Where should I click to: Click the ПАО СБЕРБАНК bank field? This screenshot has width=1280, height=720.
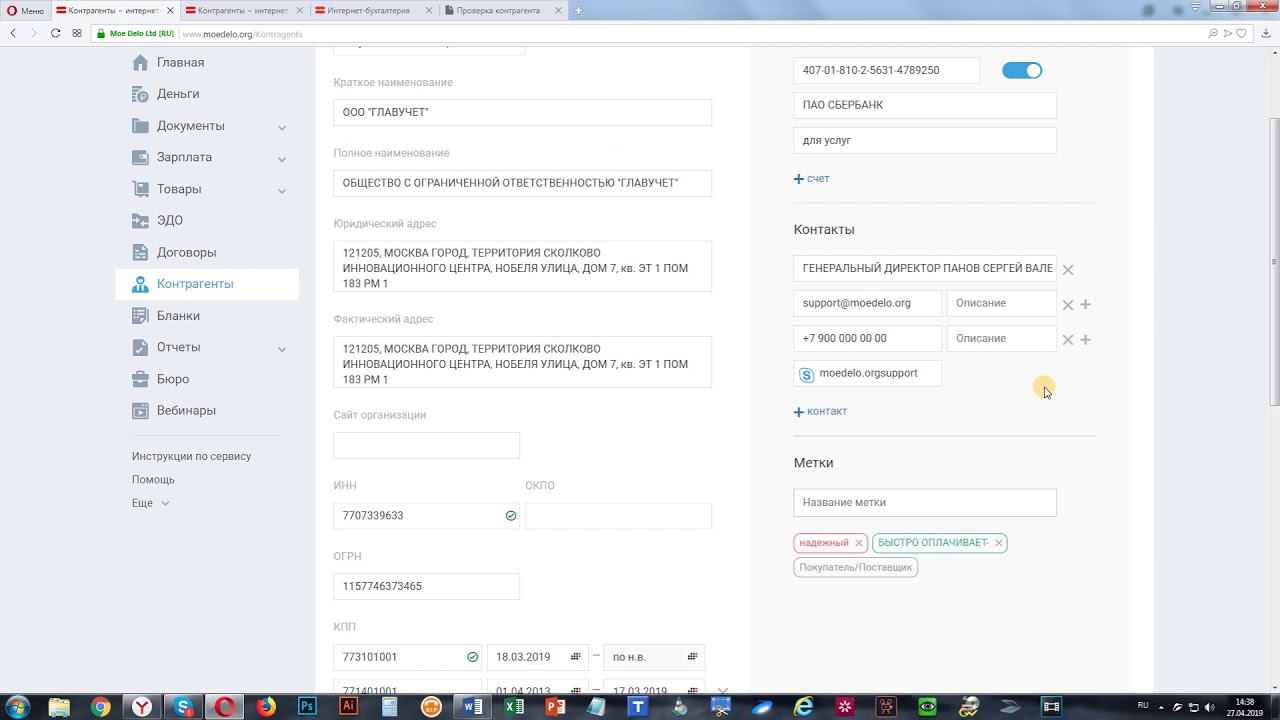(925, 105)
